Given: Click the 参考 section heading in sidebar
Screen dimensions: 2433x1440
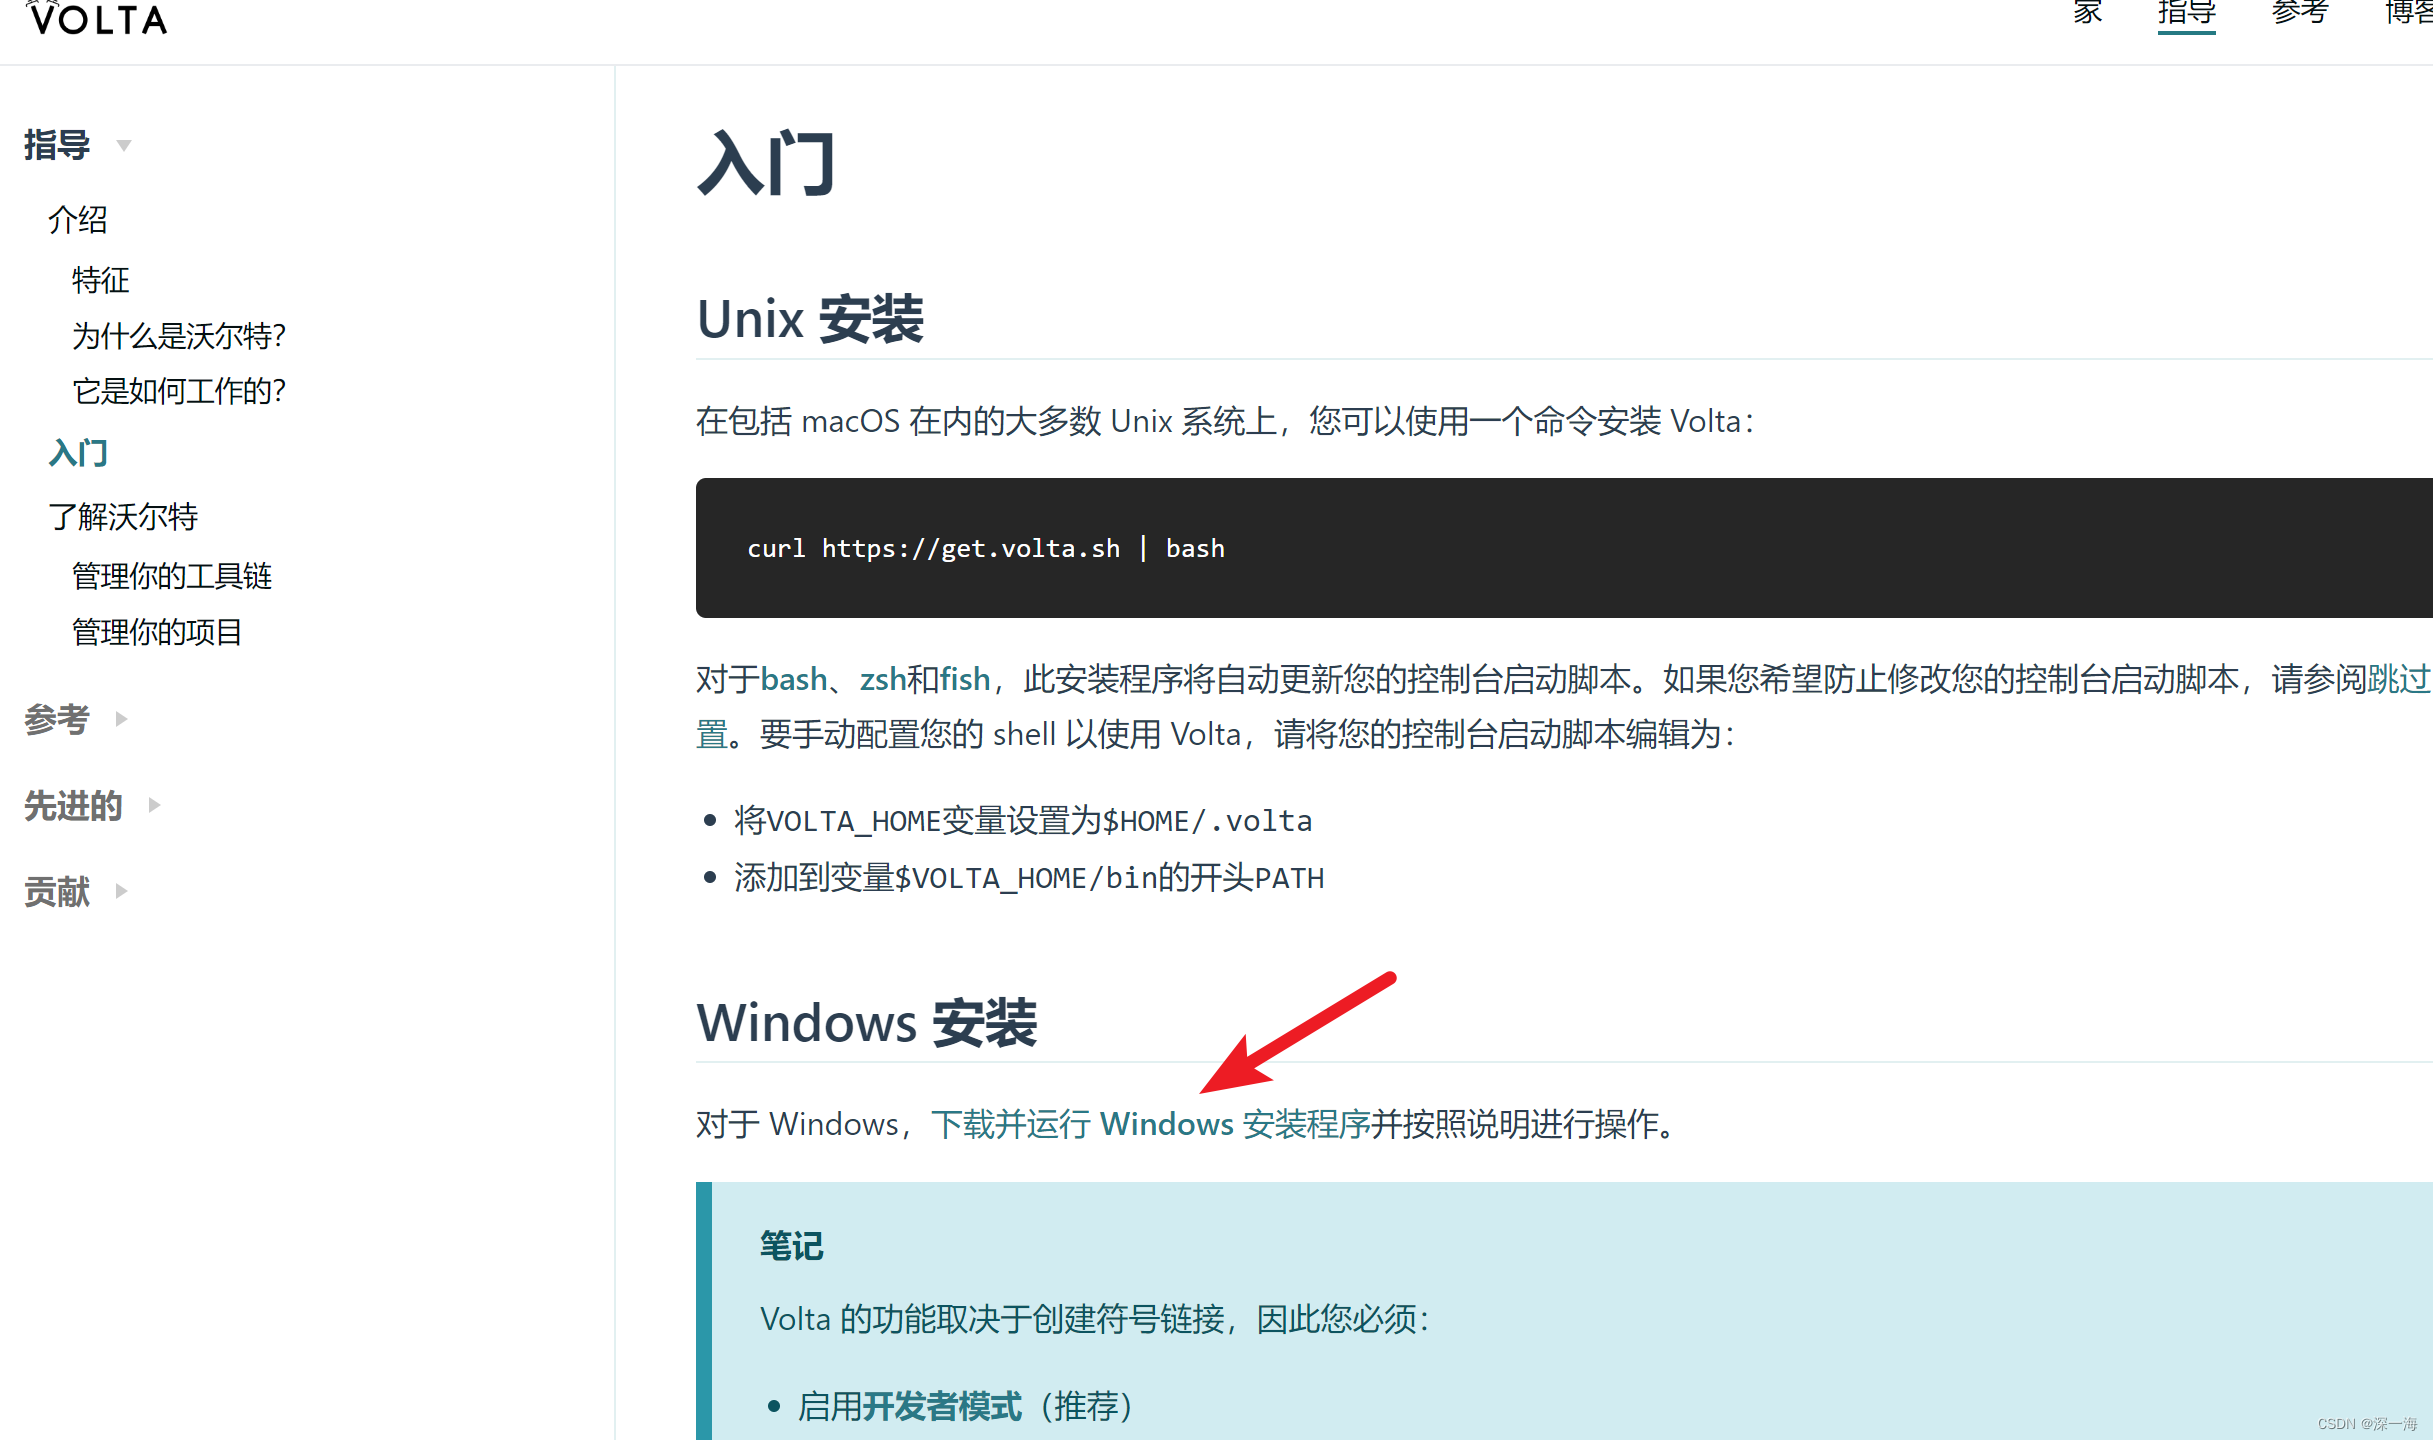Looking at the screenshot, I should pos(57,719).
